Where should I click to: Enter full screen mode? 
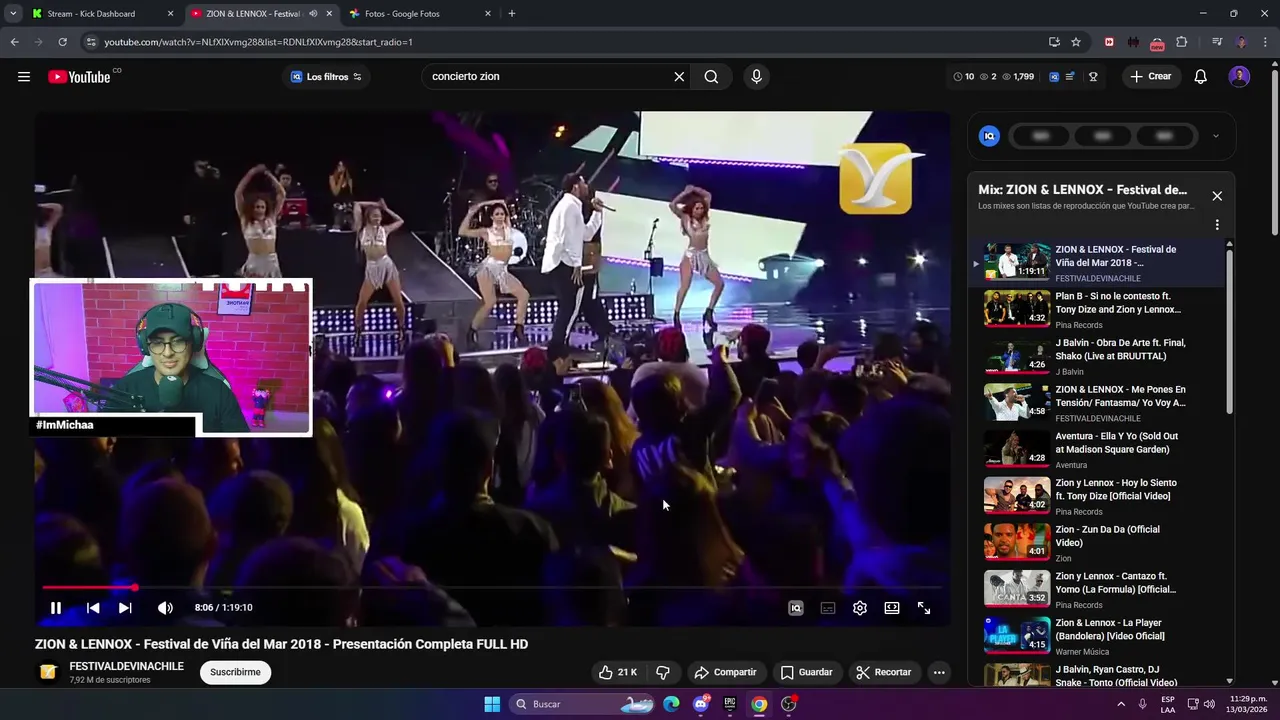(924, 608)
